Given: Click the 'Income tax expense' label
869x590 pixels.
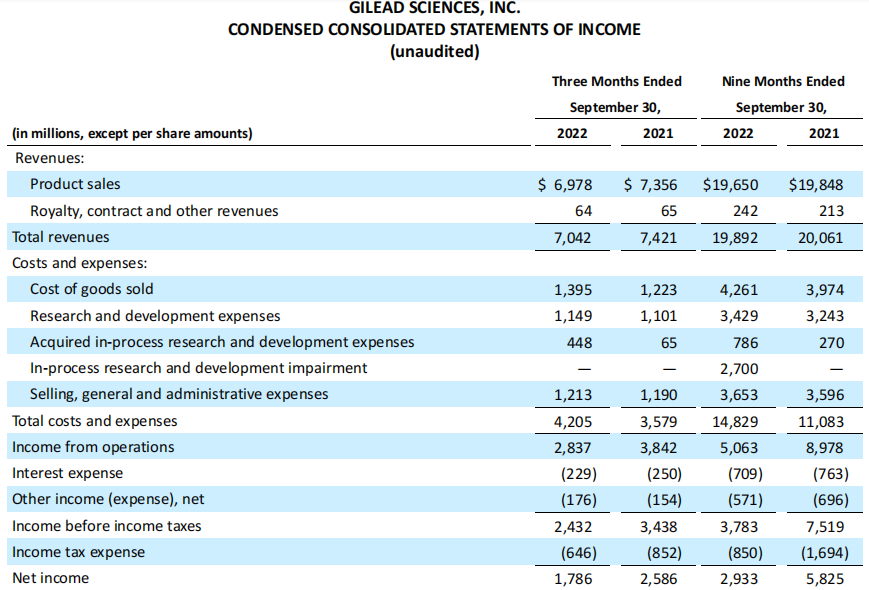Looking at the screenshot, I should (78, 552).
